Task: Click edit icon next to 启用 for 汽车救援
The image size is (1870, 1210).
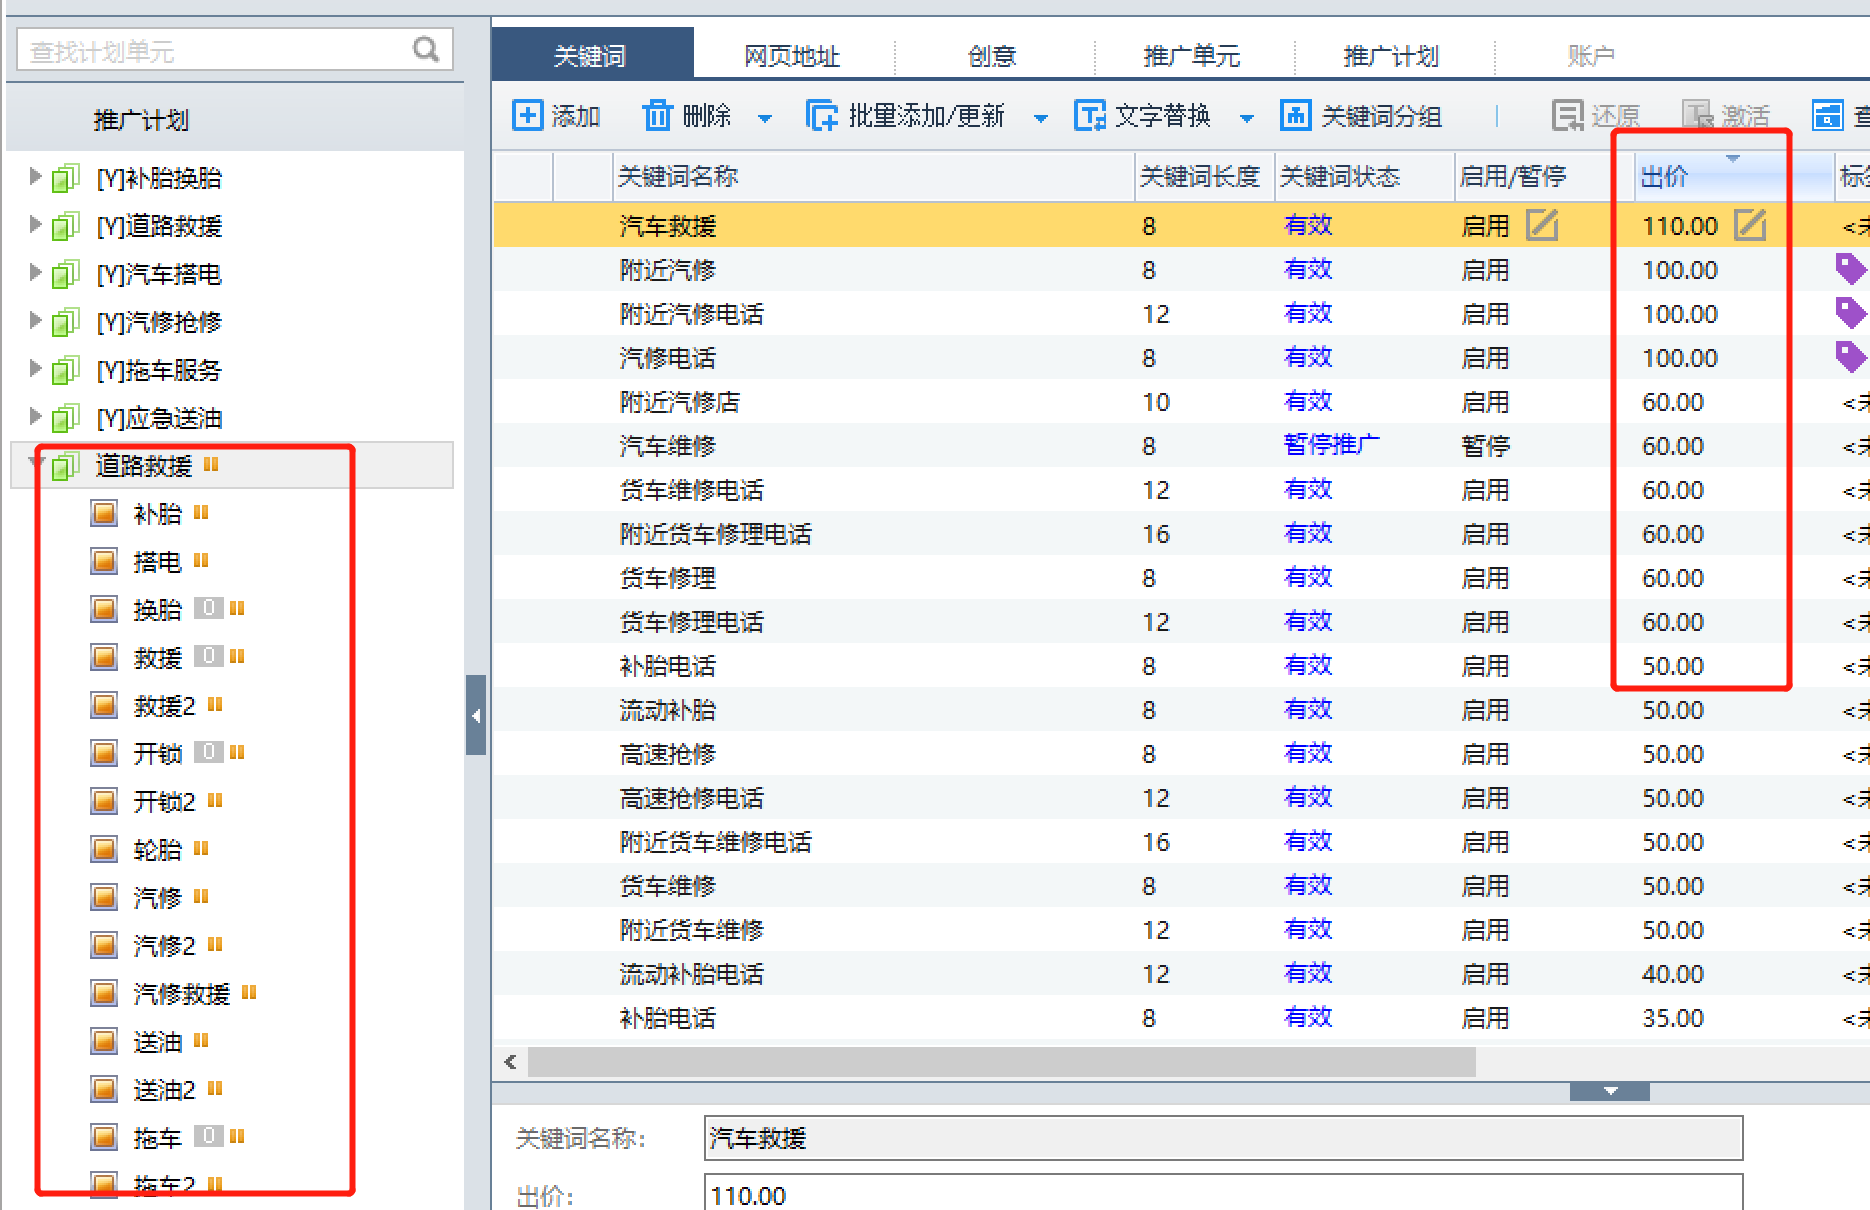Action: (x=1542, y=225)
